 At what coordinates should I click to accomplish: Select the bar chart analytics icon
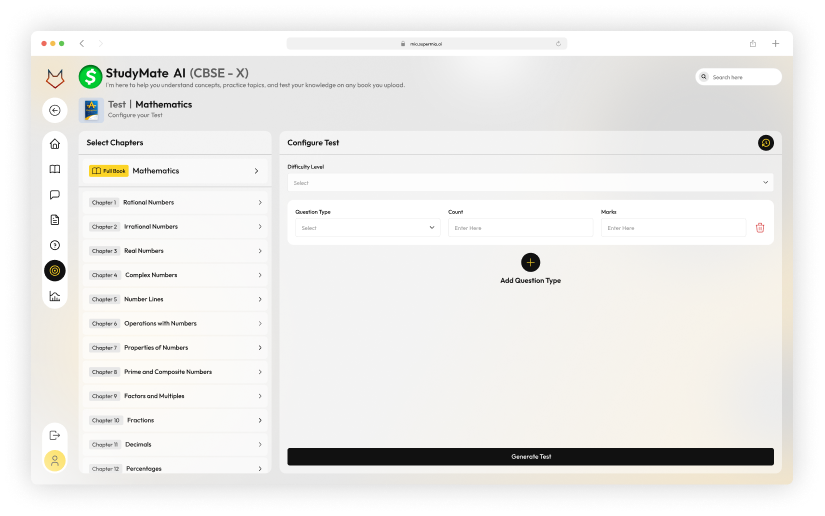pyautogui.click(x=55, y=296)
